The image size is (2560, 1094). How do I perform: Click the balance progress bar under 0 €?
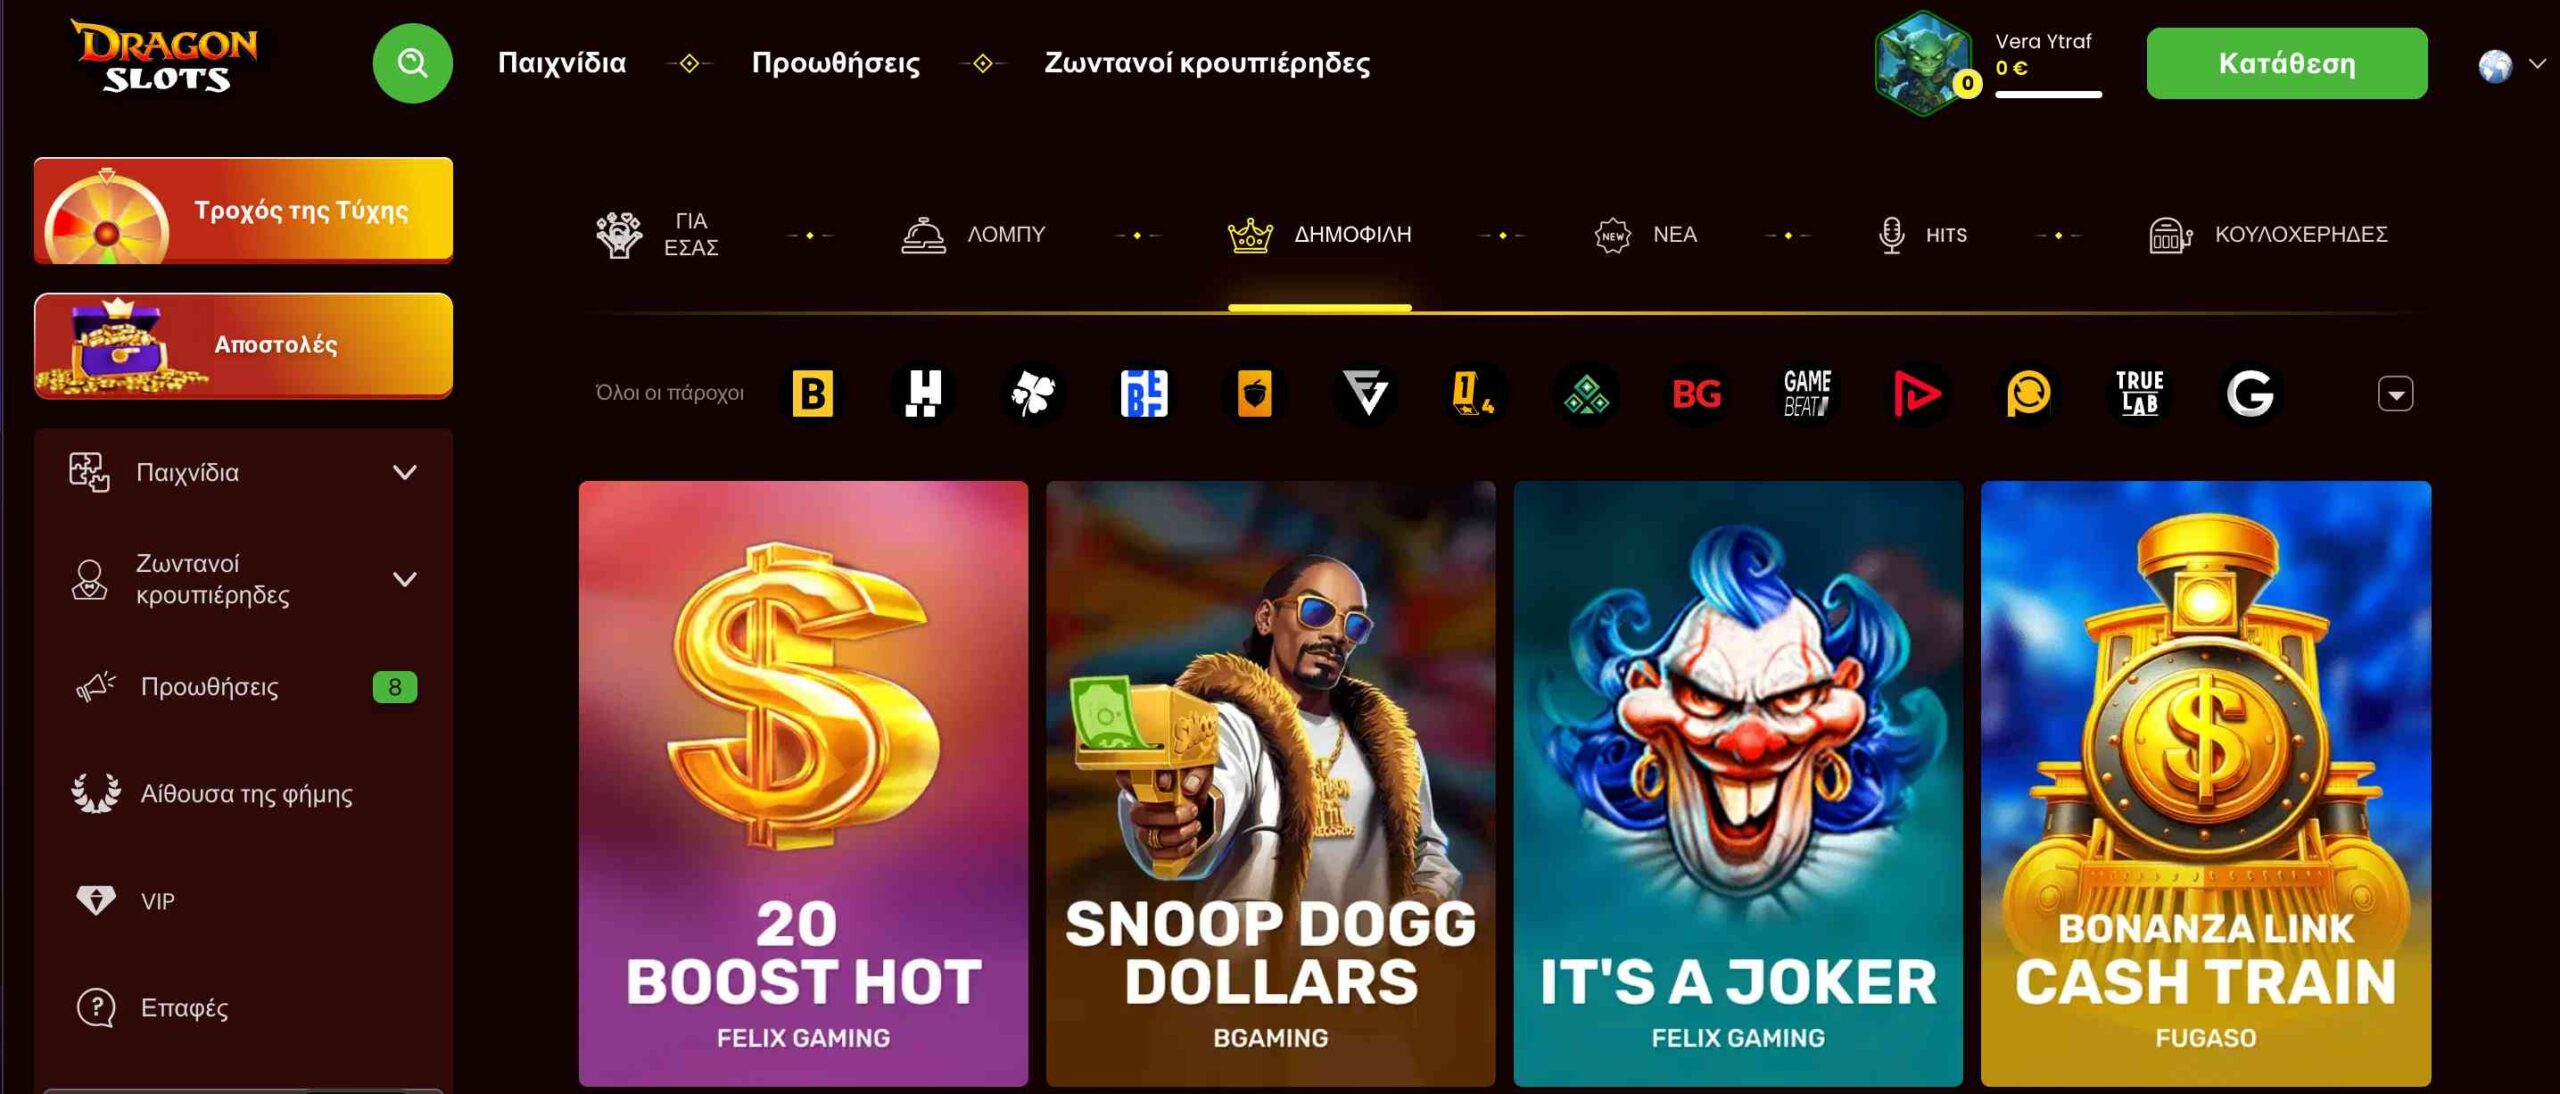point(2048,95)
